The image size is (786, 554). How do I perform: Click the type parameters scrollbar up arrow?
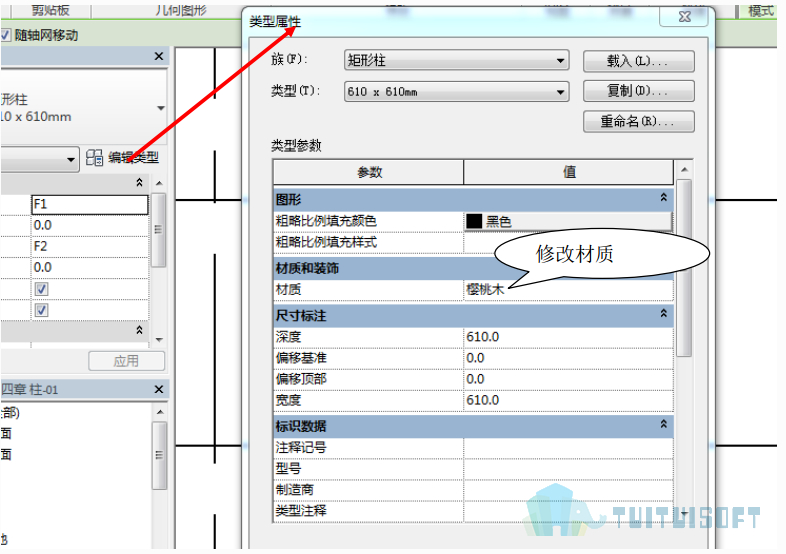[x=684, y=170]
